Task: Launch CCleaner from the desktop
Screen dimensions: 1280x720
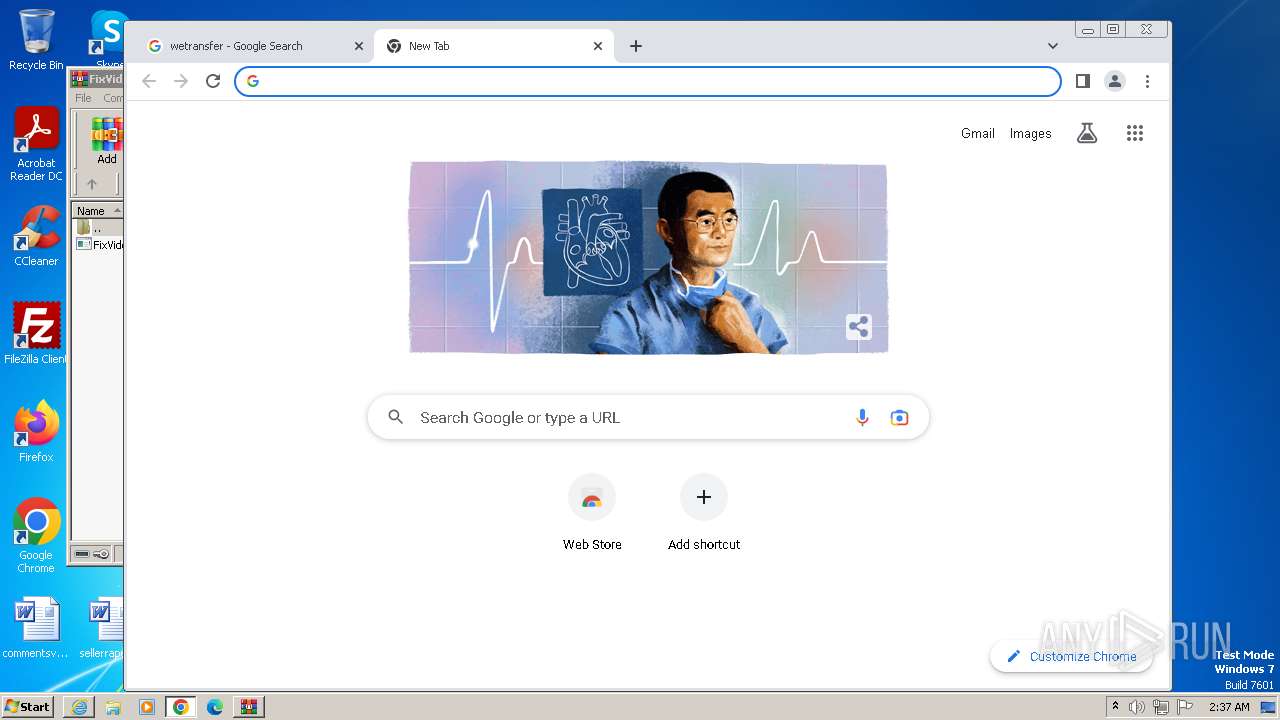Action: (x=36, y=236)
